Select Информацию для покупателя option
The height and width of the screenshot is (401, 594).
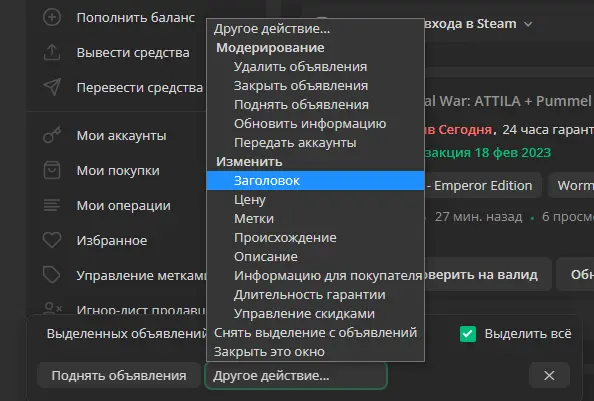click(x=315, y=275)
